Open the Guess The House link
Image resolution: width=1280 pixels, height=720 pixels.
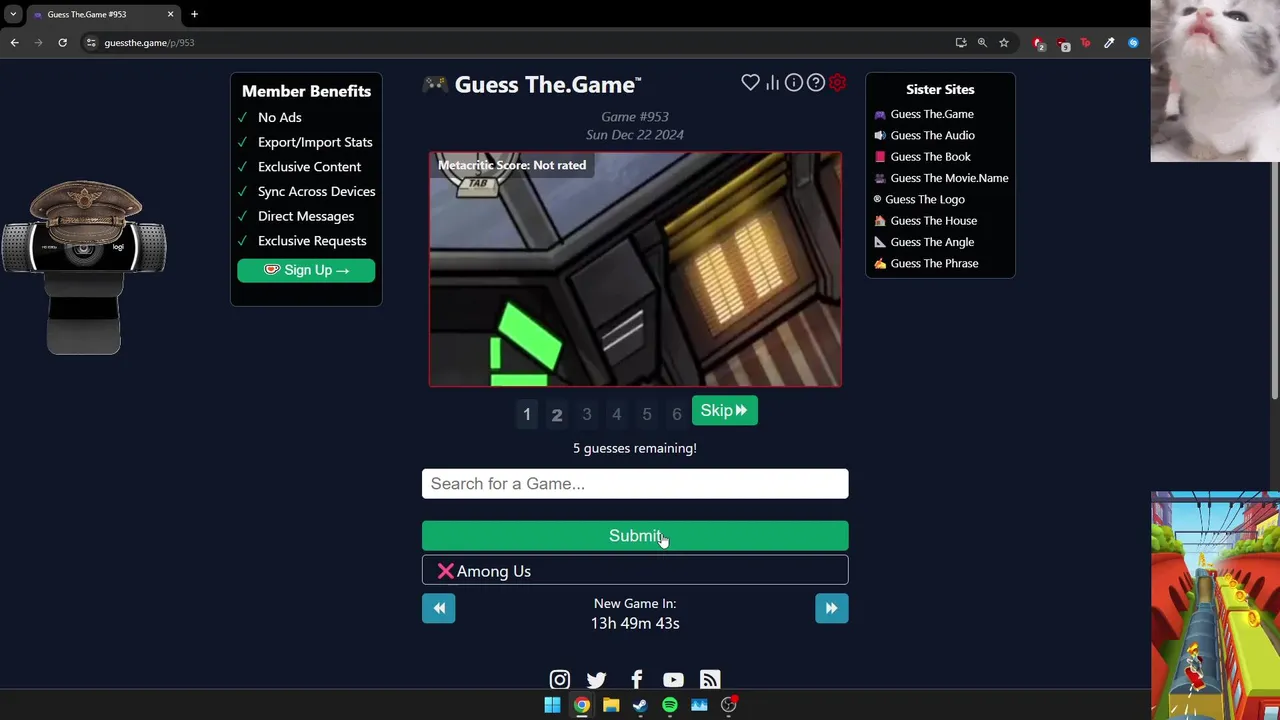[x=932, y=221]
